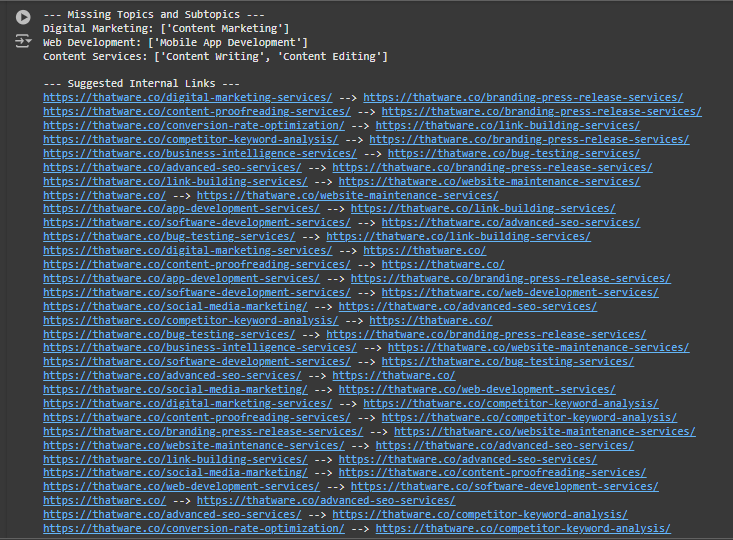733x540 pixels.
Task: Open bug-testing-services link after business-intelligence-services
Action: point(514,154)
